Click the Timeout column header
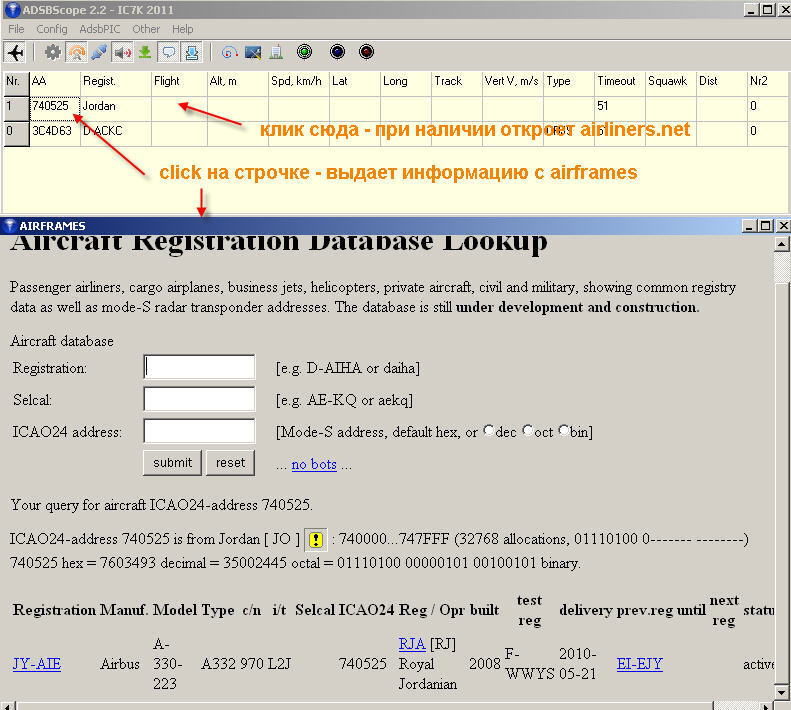Screen dimensions: 791x710 pos(620,83)
